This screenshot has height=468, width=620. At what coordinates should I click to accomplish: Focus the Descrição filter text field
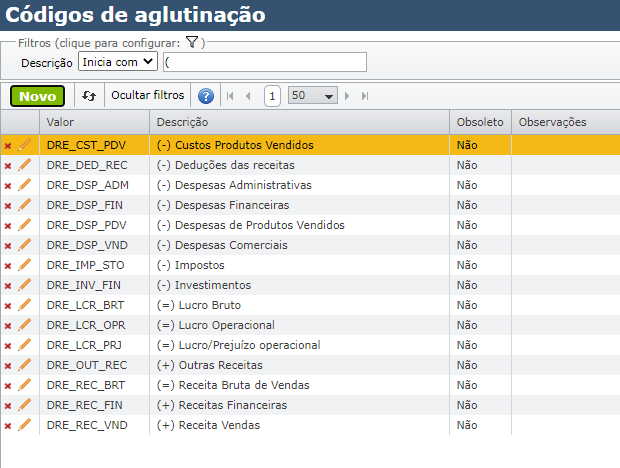pyautogui.click(x=265, y=62)
